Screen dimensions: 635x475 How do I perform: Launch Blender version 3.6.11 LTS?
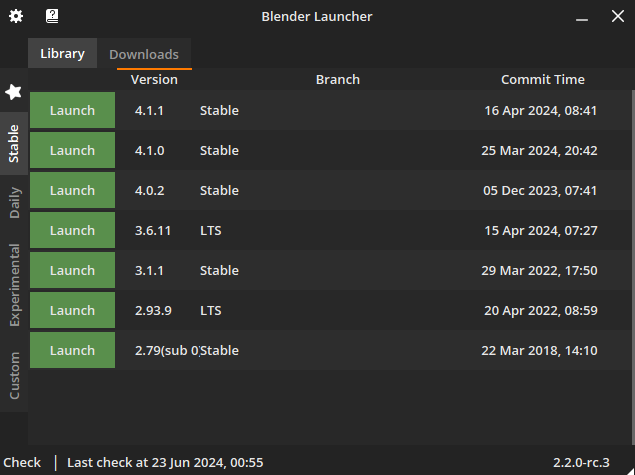[x=72, y=230]
